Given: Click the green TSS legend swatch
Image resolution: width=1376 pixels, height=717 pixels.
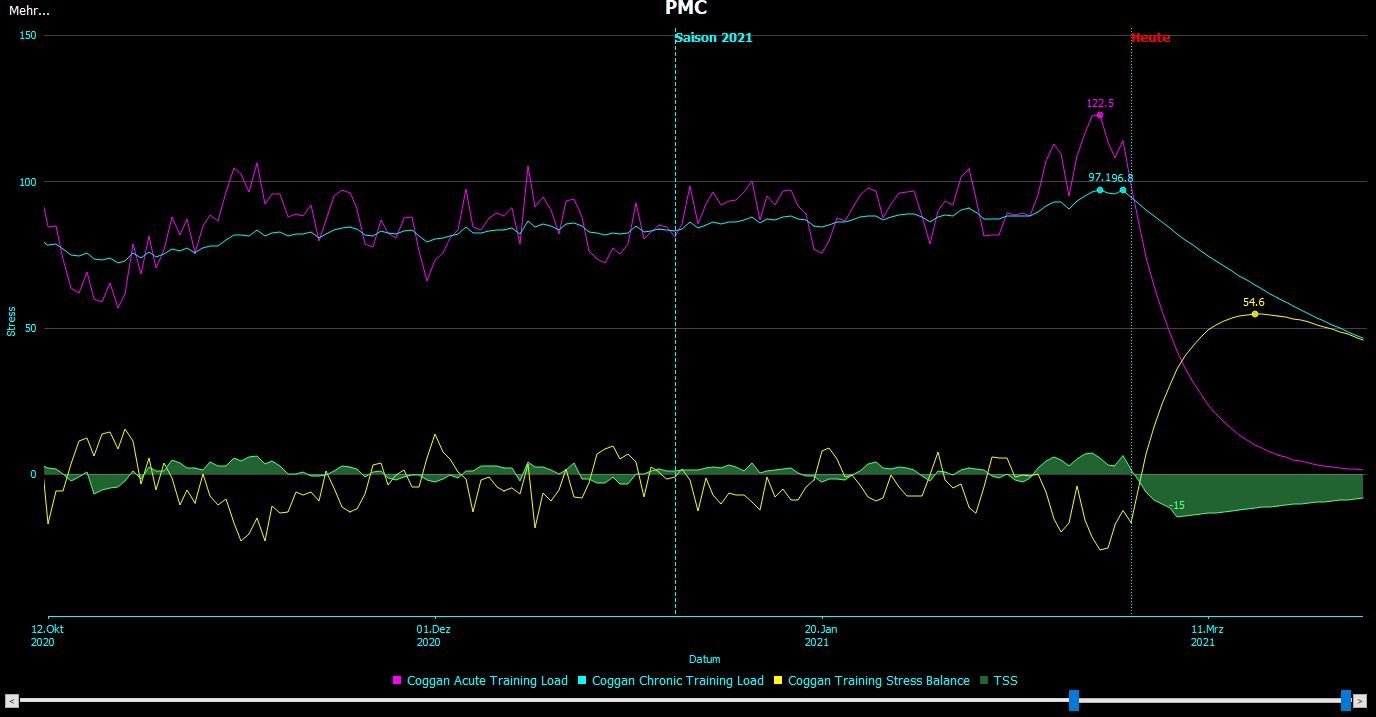Looking at the screenshot, I should point(983,681).
